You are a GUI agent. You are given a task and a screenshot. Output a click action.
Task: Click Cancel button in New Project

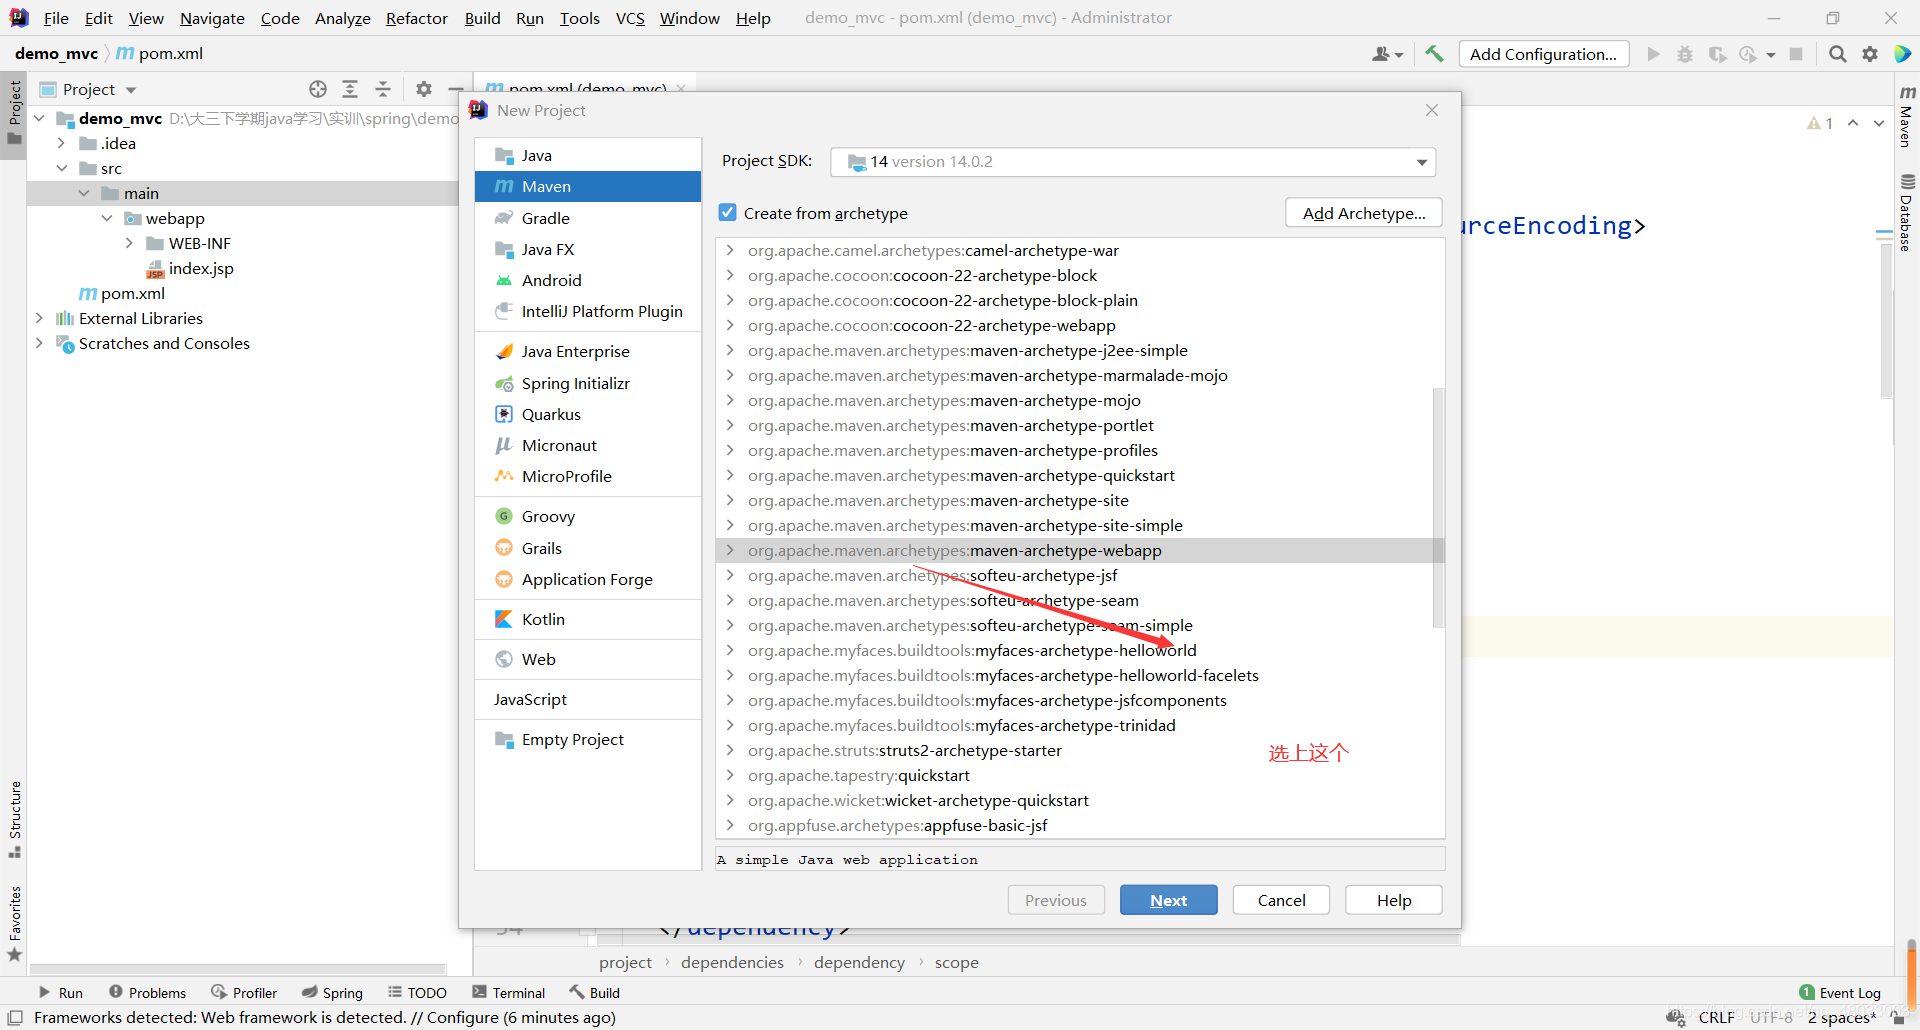click(x=1281, y=900)
